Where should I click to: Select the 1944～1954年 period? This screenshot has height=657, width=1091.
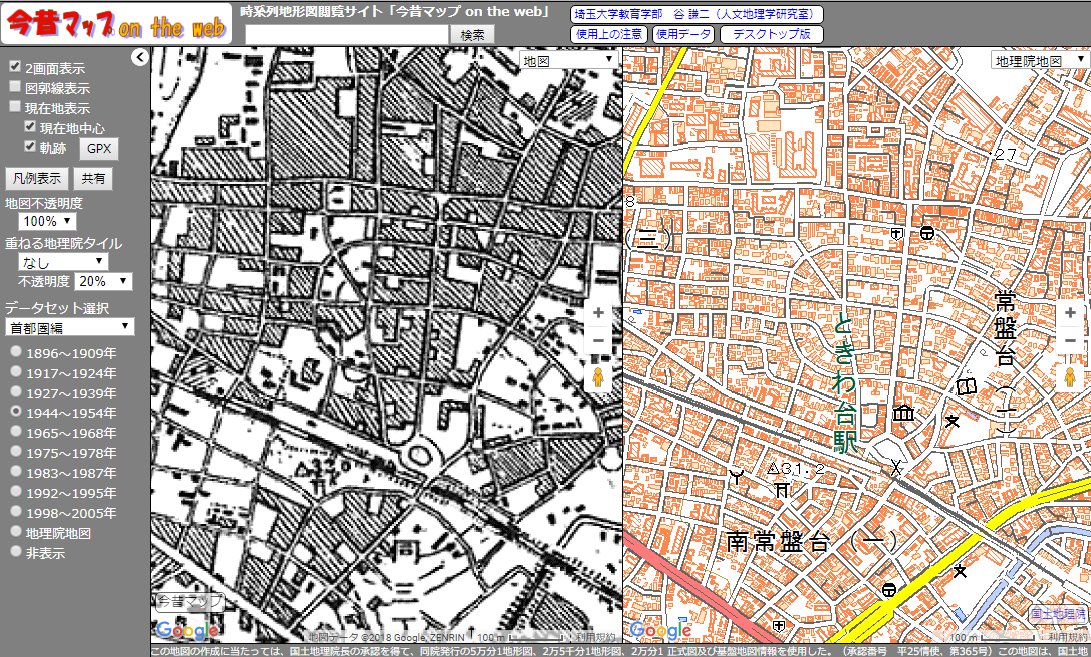click(x=15, y=412)
